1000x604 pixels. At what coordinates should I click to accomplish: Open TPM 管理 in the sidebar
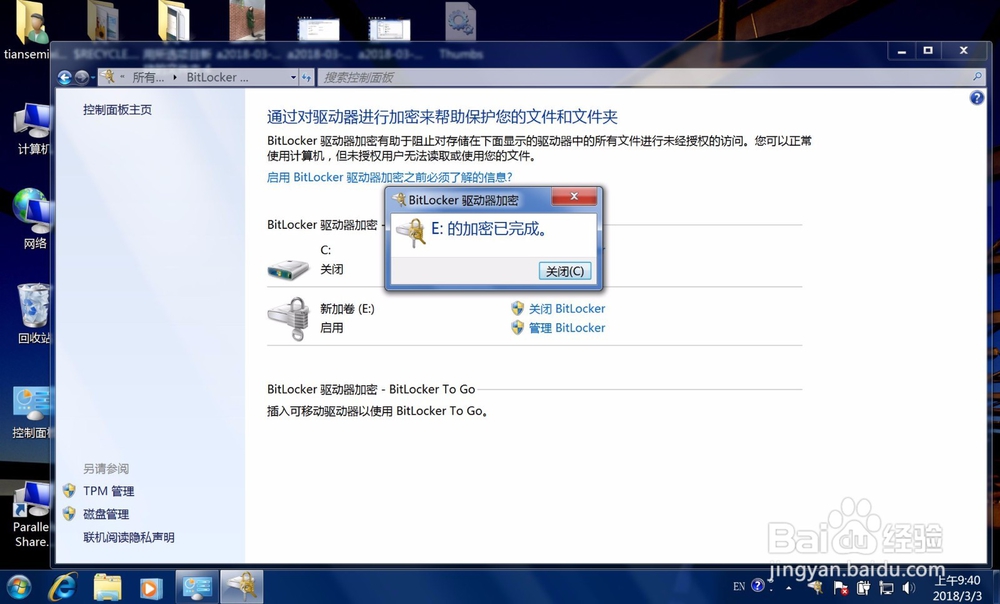[x=108, y=491]
